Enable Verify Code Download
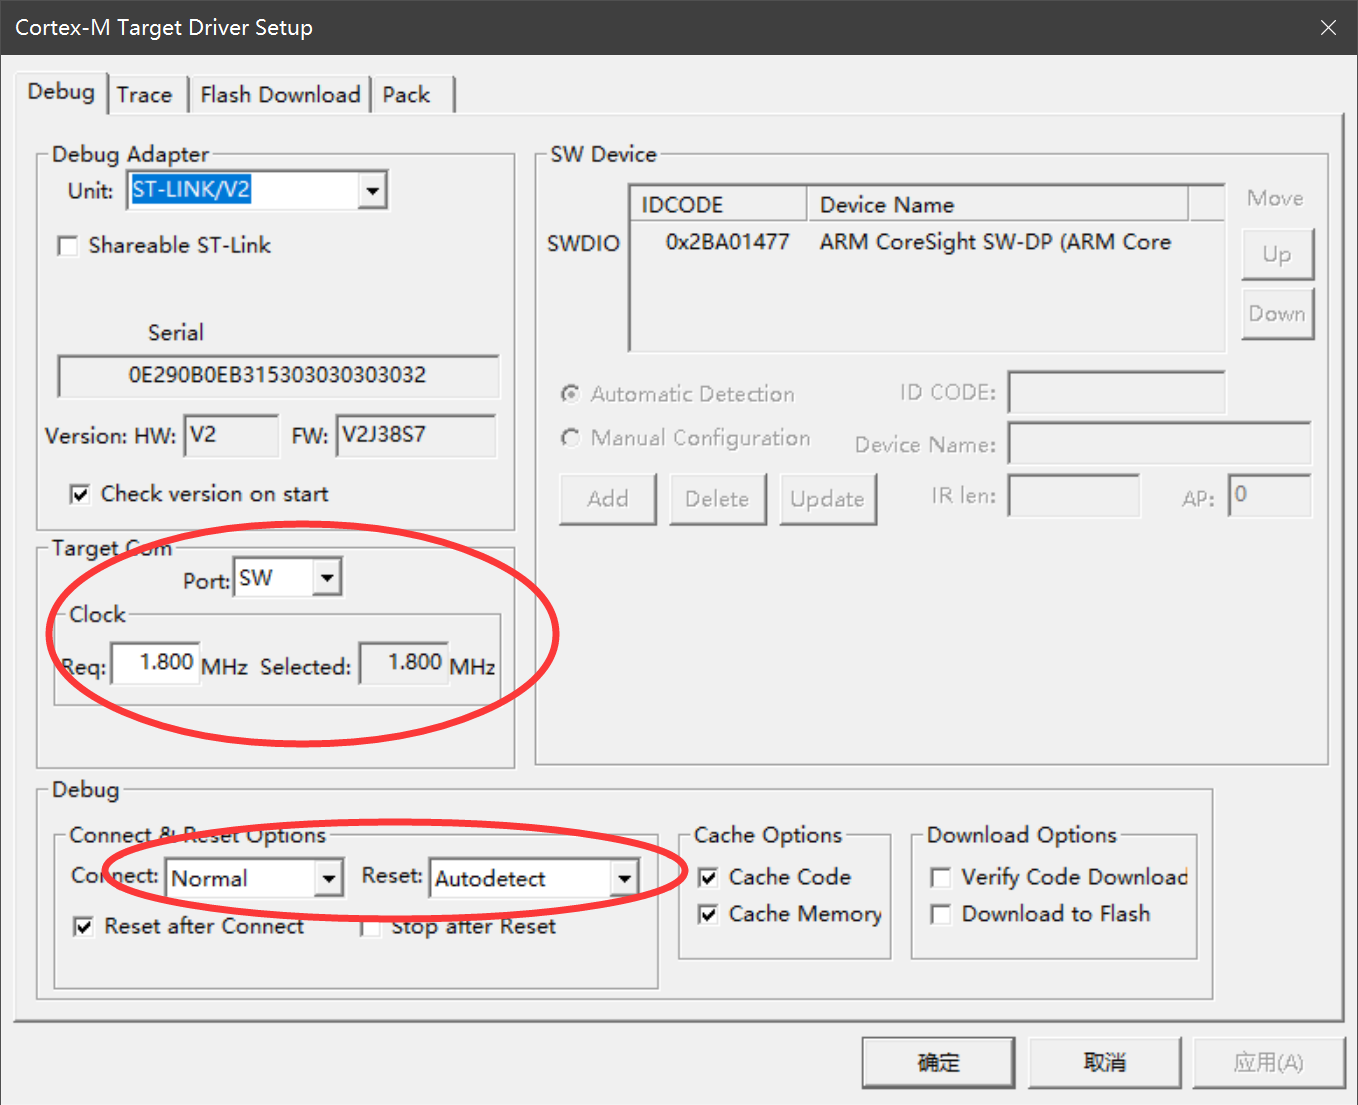Viewport: 1358px width, 1105px height. coord(940,877)
